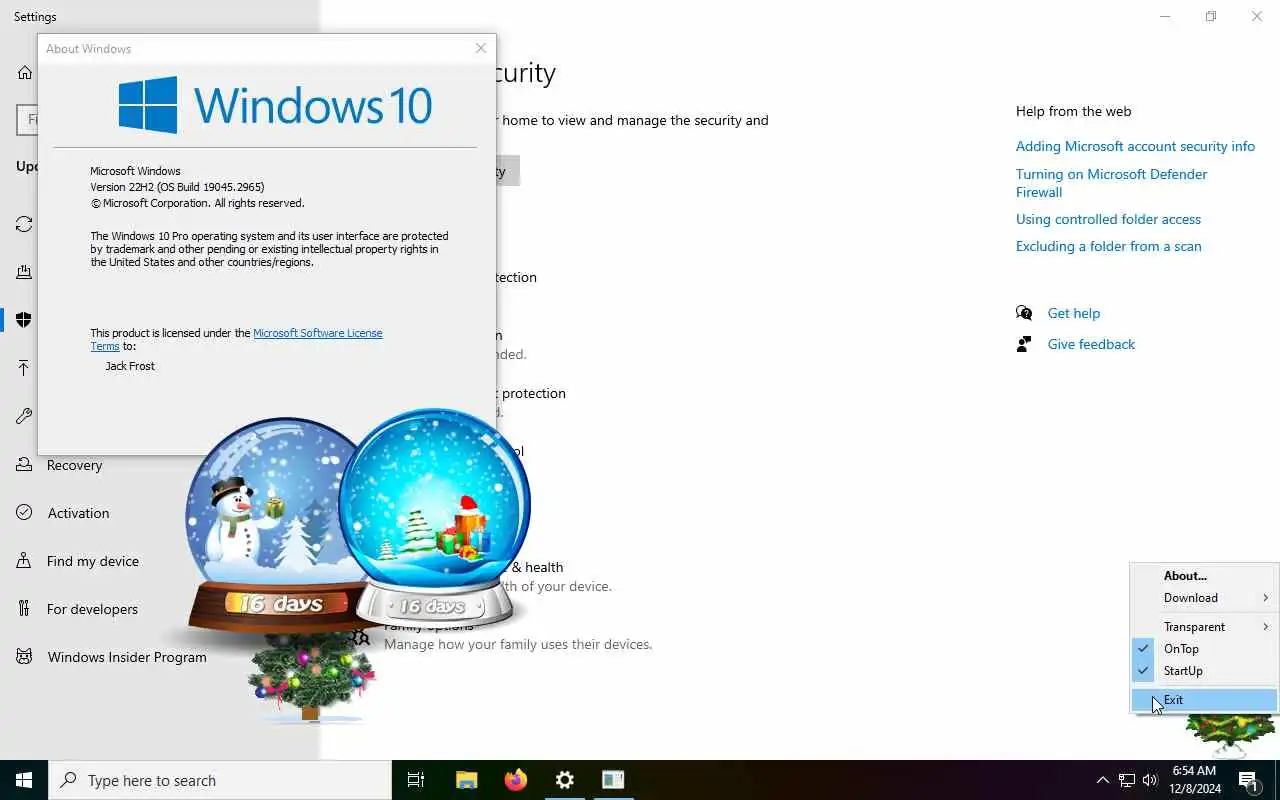
Task: Click the Recovery sidebar icon
Action: (x=24, y=465)
